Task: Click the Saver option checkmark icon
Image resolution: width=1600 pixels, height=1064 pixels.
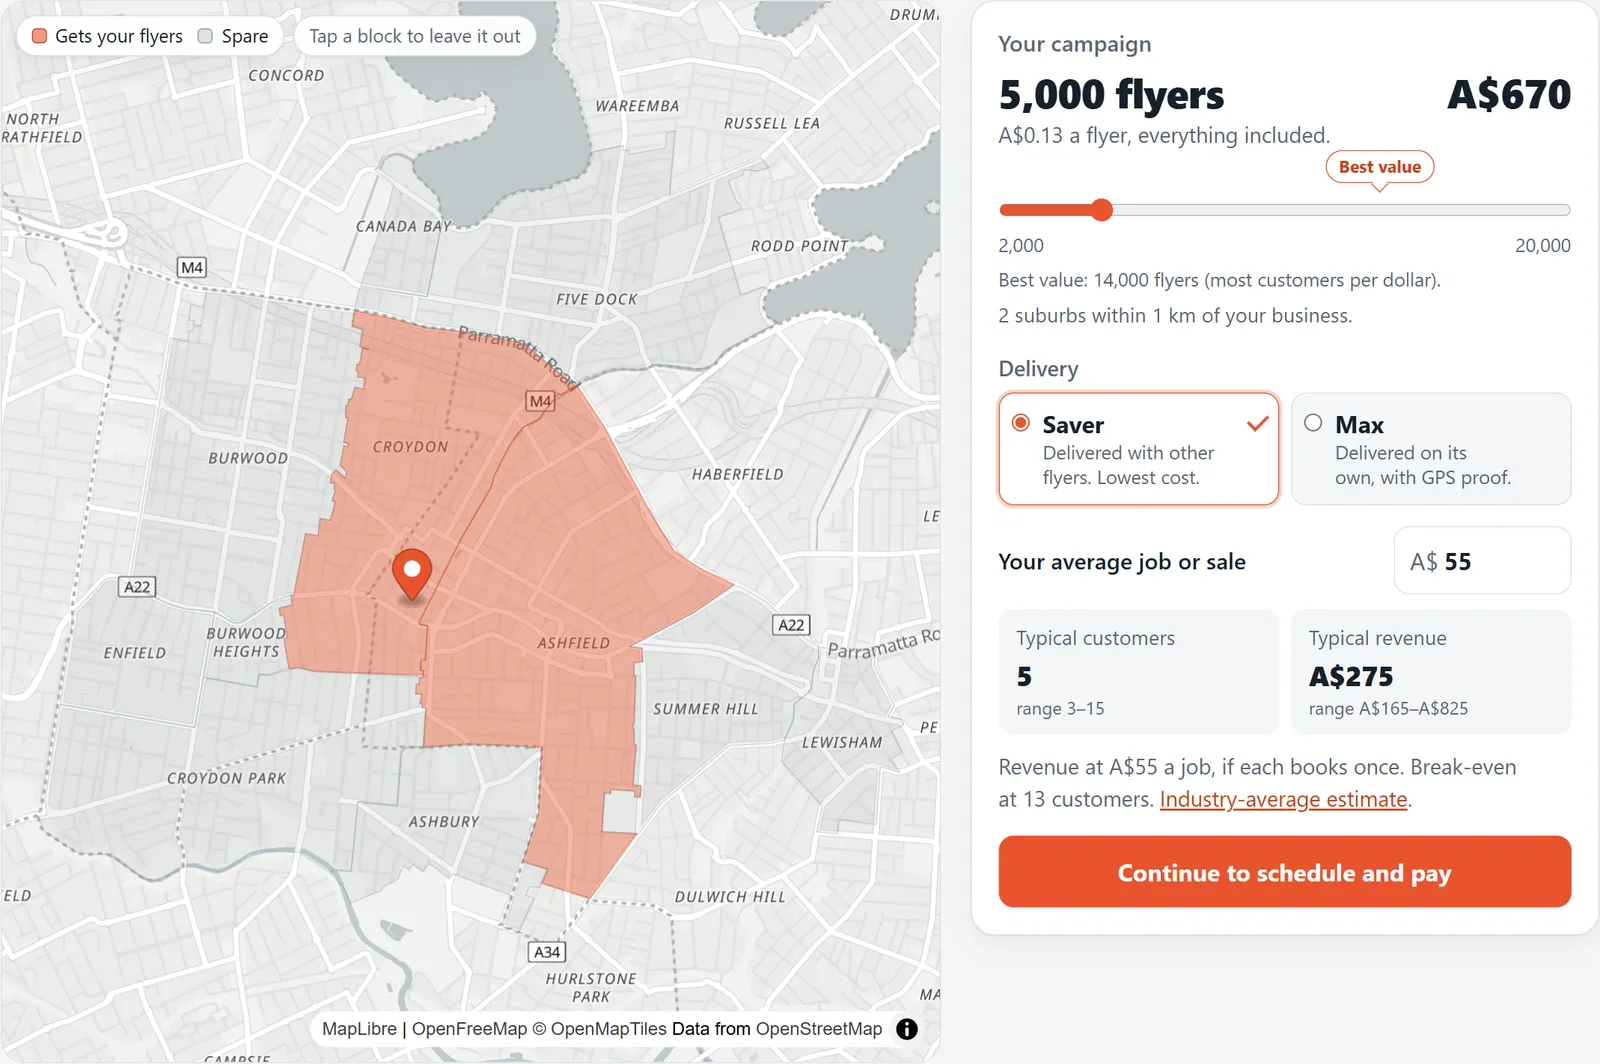Action: point(1257,424)
